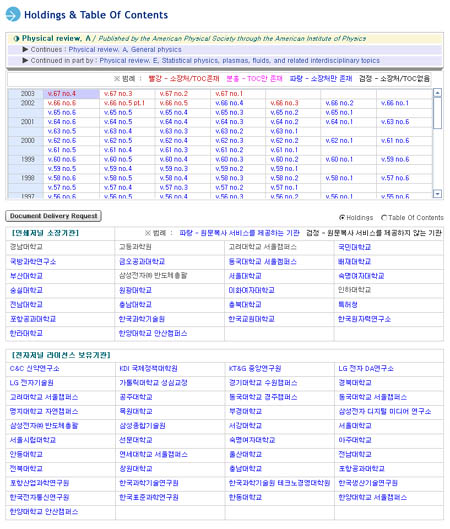
Task: Open issue v.65 no.3
Action: [x=229, y=112]
